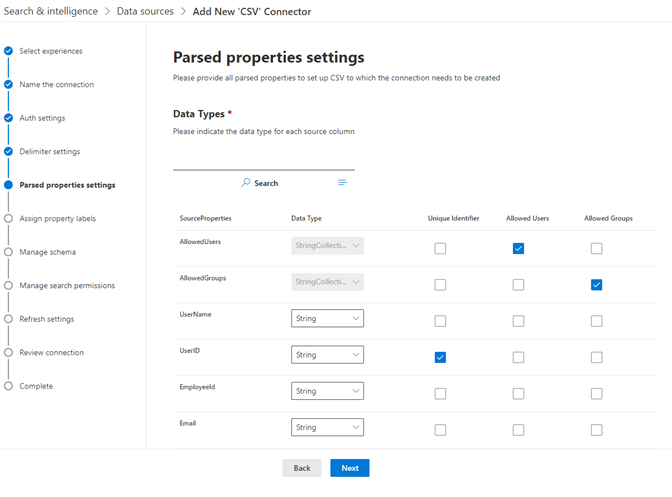672x497 pixels.
Task: Open the UserName data type dropdown
Action: pos(327,319)
